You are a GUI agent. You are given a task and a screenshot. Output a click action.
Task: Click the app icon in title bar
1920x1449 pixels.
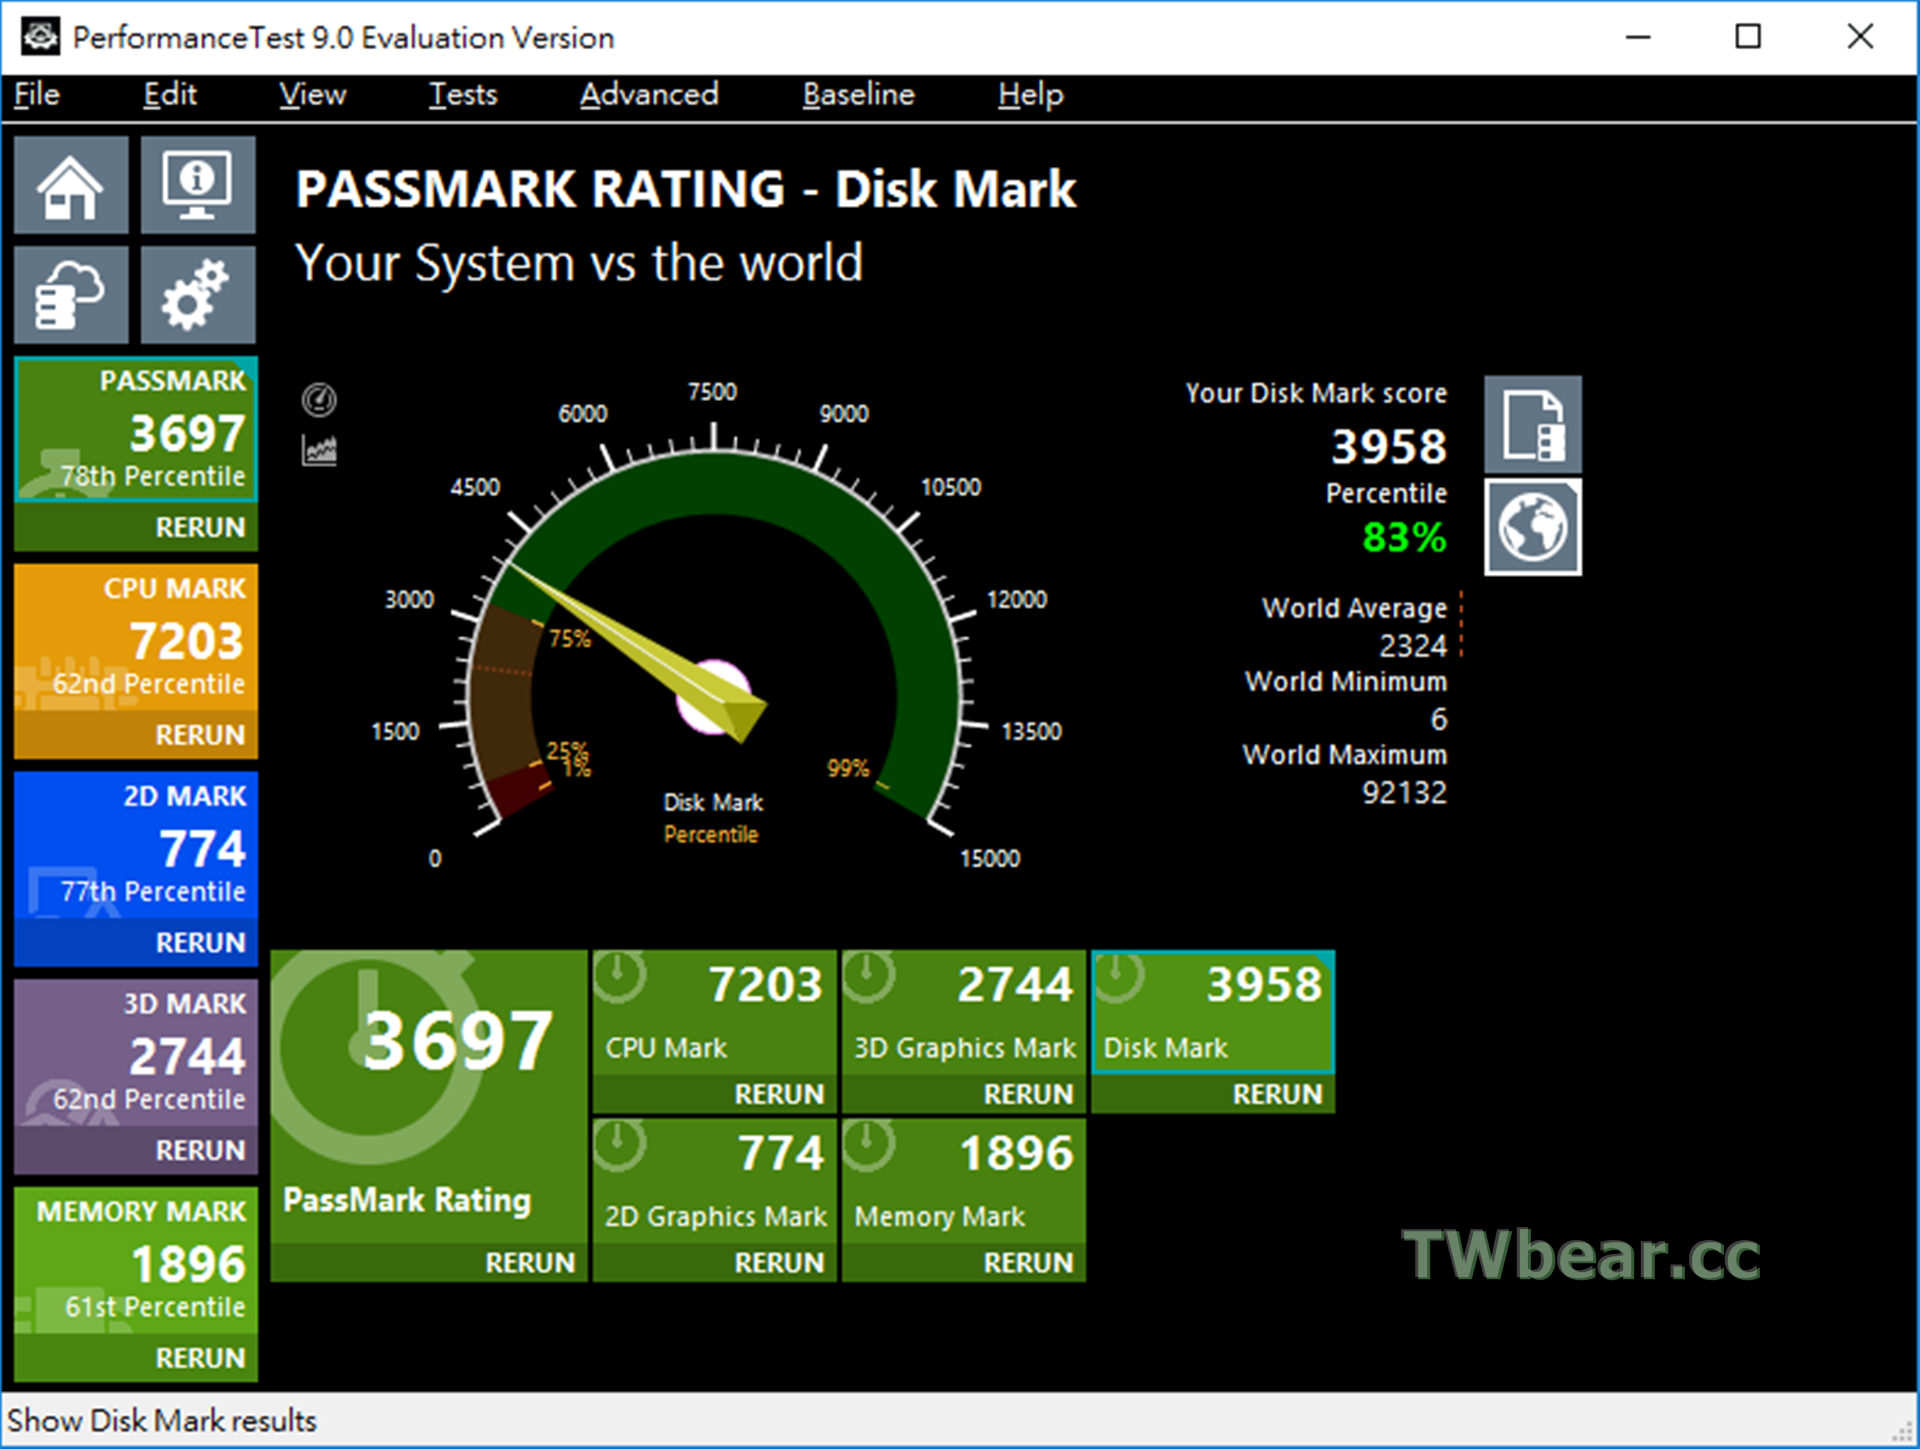pos(40,37)
